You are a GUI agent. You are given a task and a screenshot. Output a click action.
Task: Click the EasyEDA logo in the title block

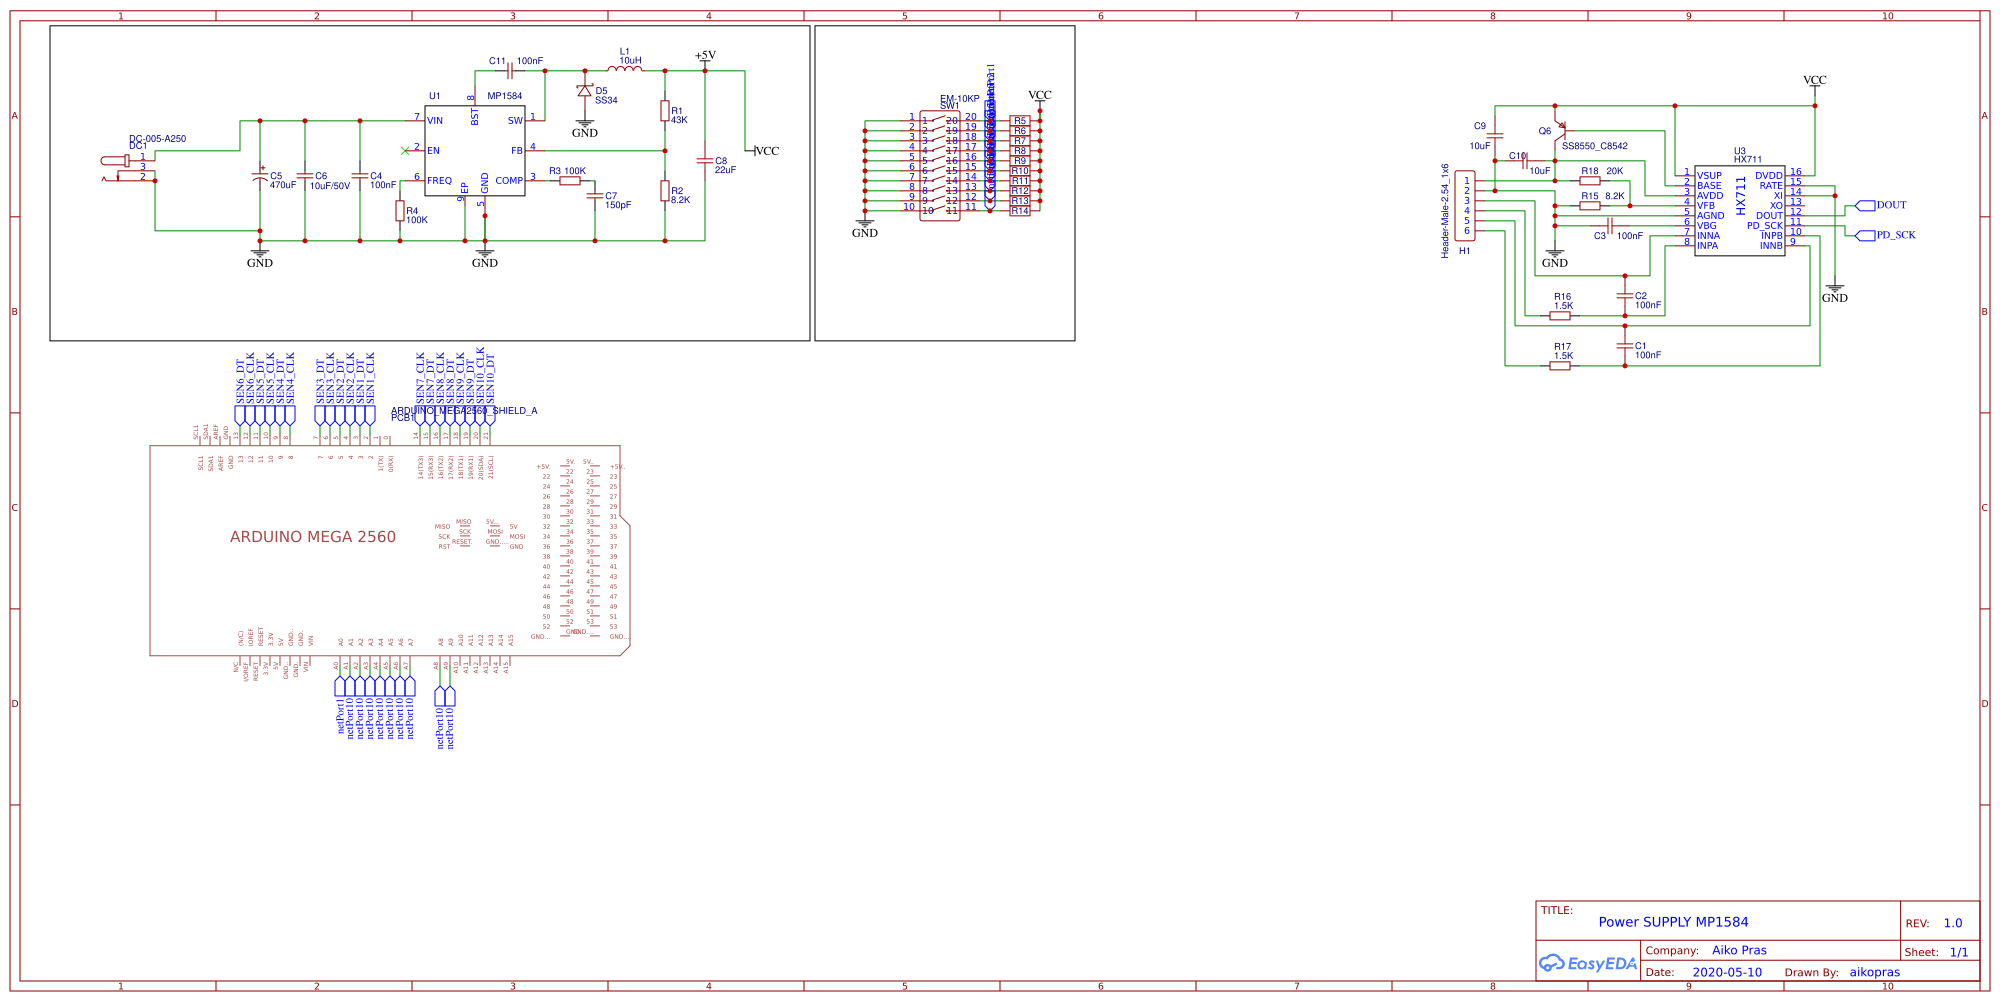[1587, 963]
